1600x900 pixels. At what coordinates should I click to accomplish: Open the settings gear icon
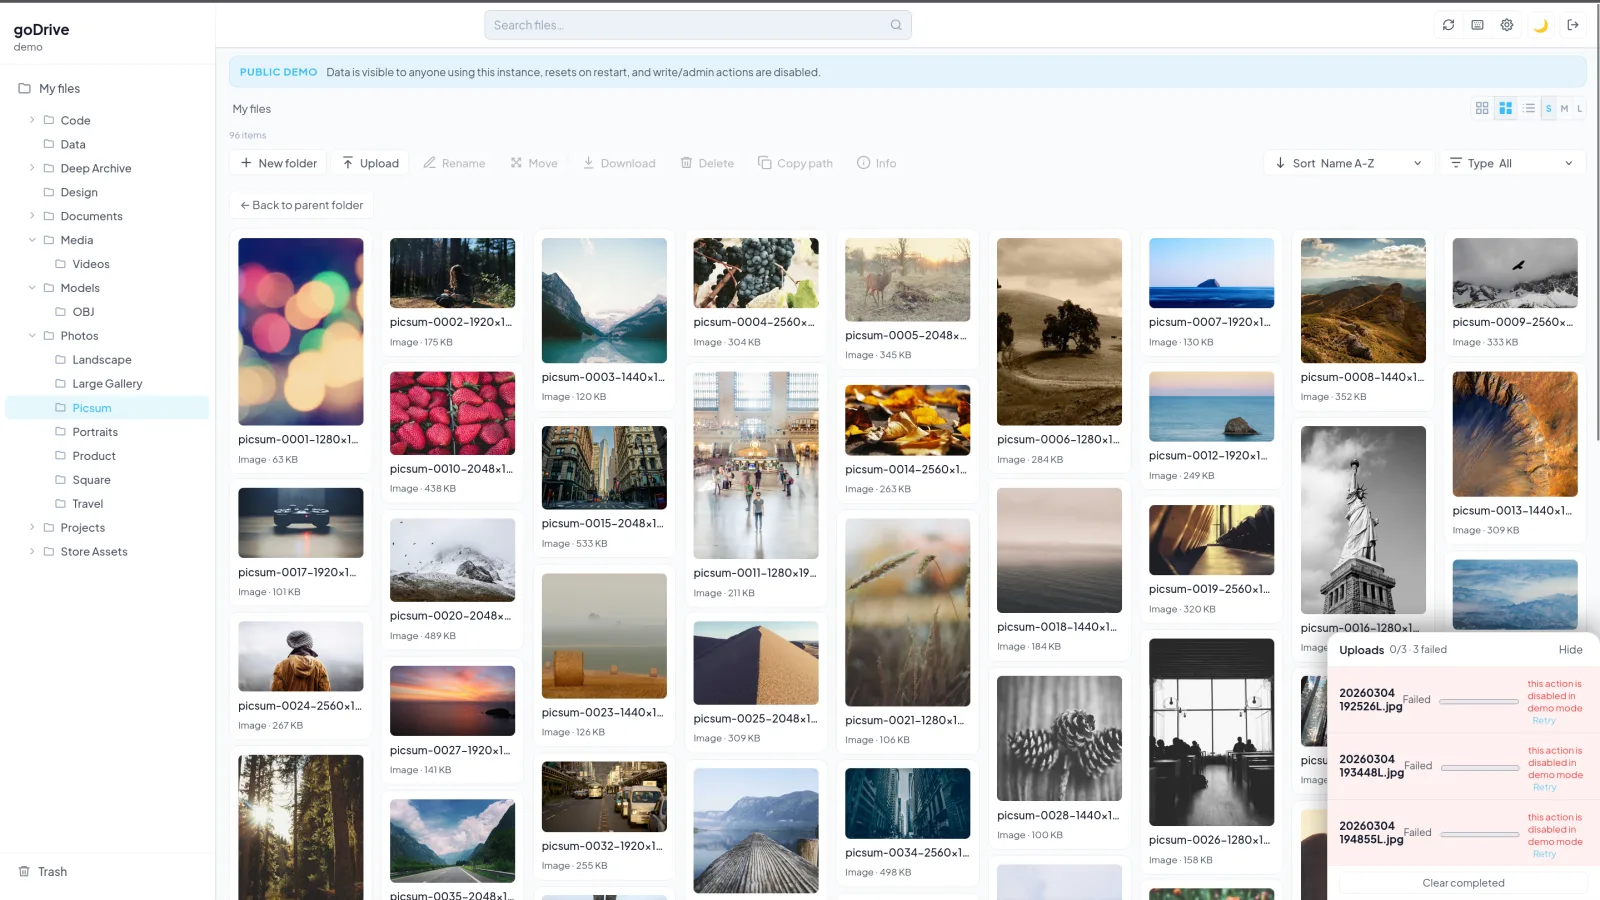[x=1507, y=25]
